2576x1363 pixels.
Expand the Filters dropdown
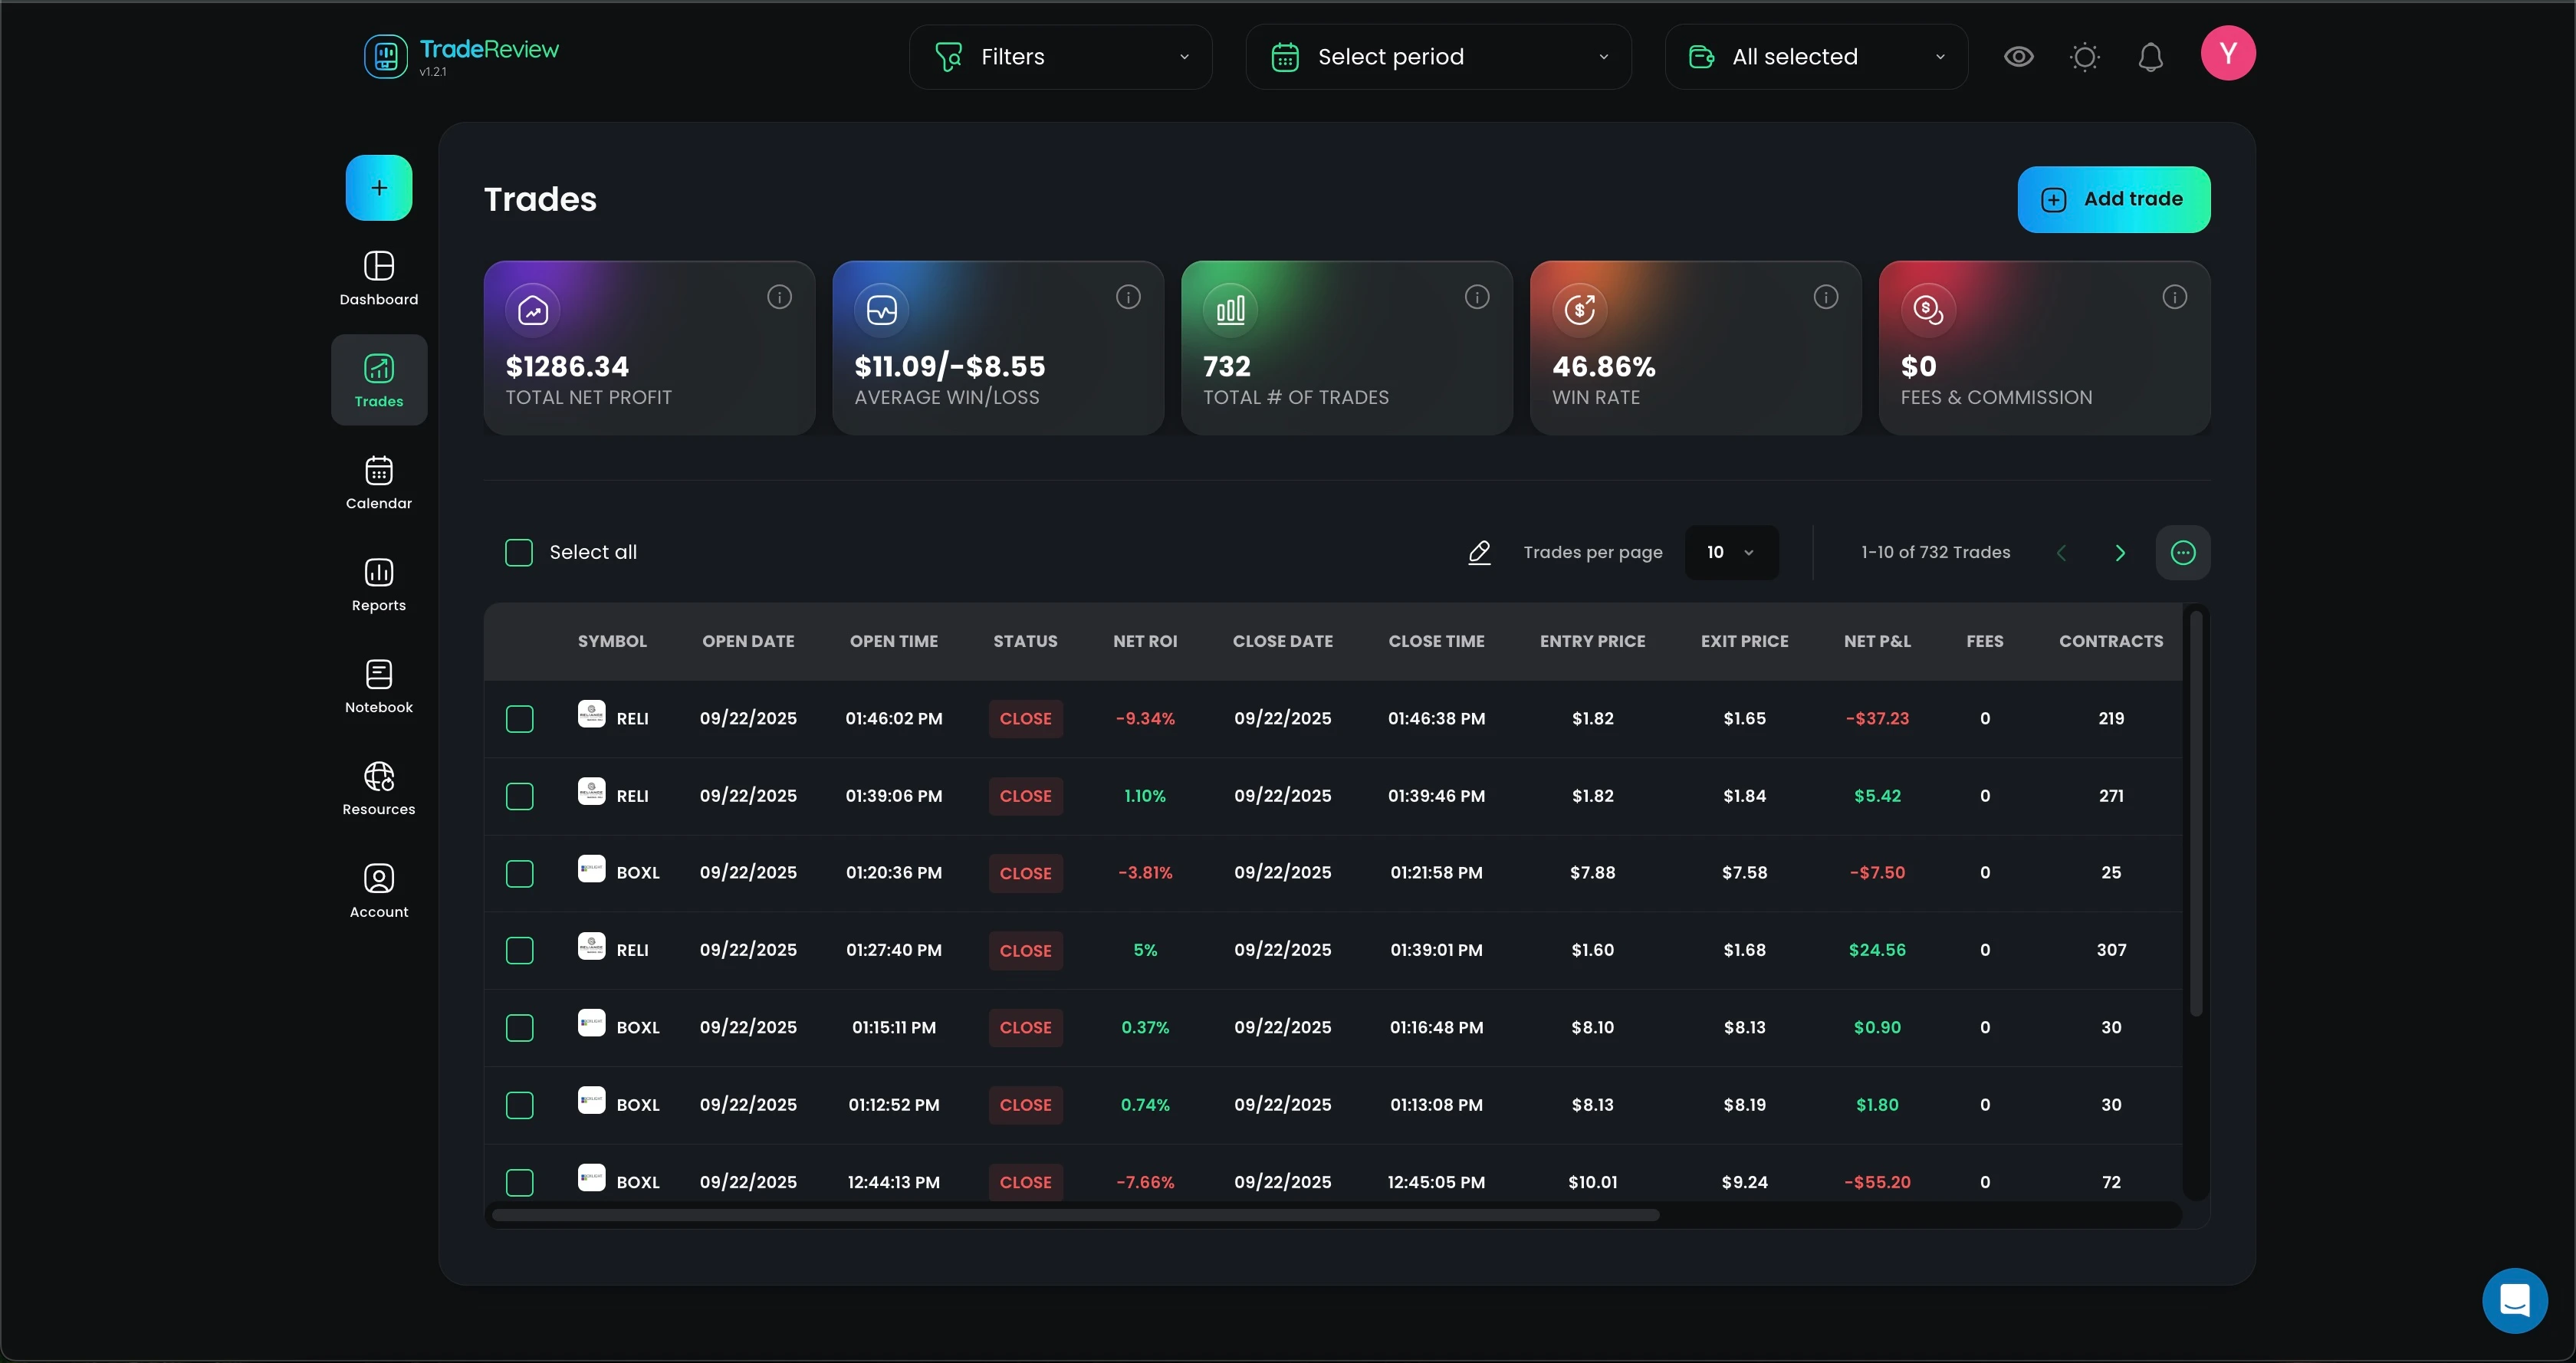click(x=1060, y=57)
